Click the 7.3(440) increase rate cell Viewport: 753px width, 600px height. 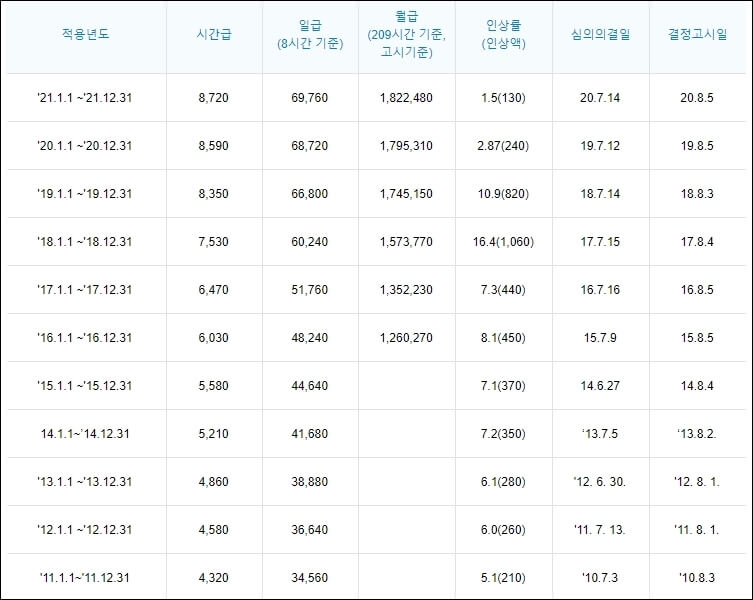503,290
